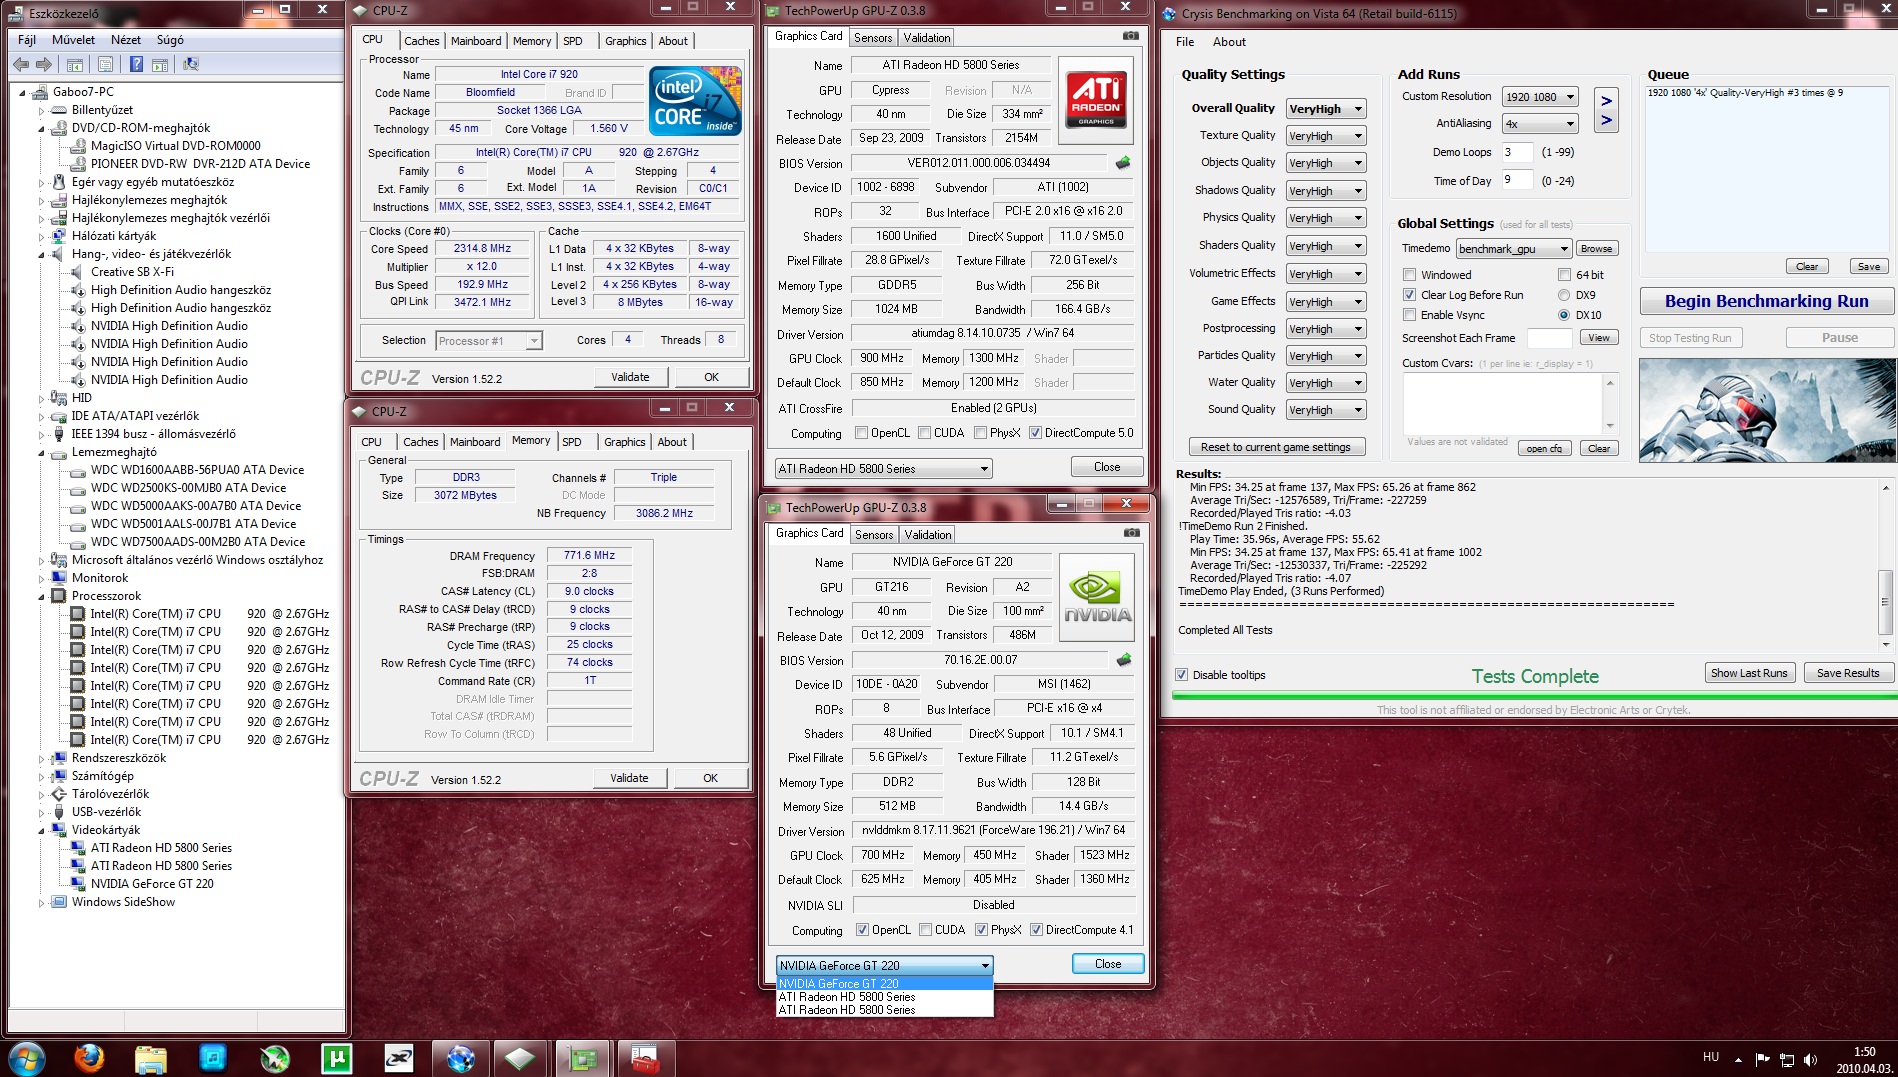Open the Custom Resolution dropdown
Screen dimensions: 1898x1077
tap(1540, 97)
